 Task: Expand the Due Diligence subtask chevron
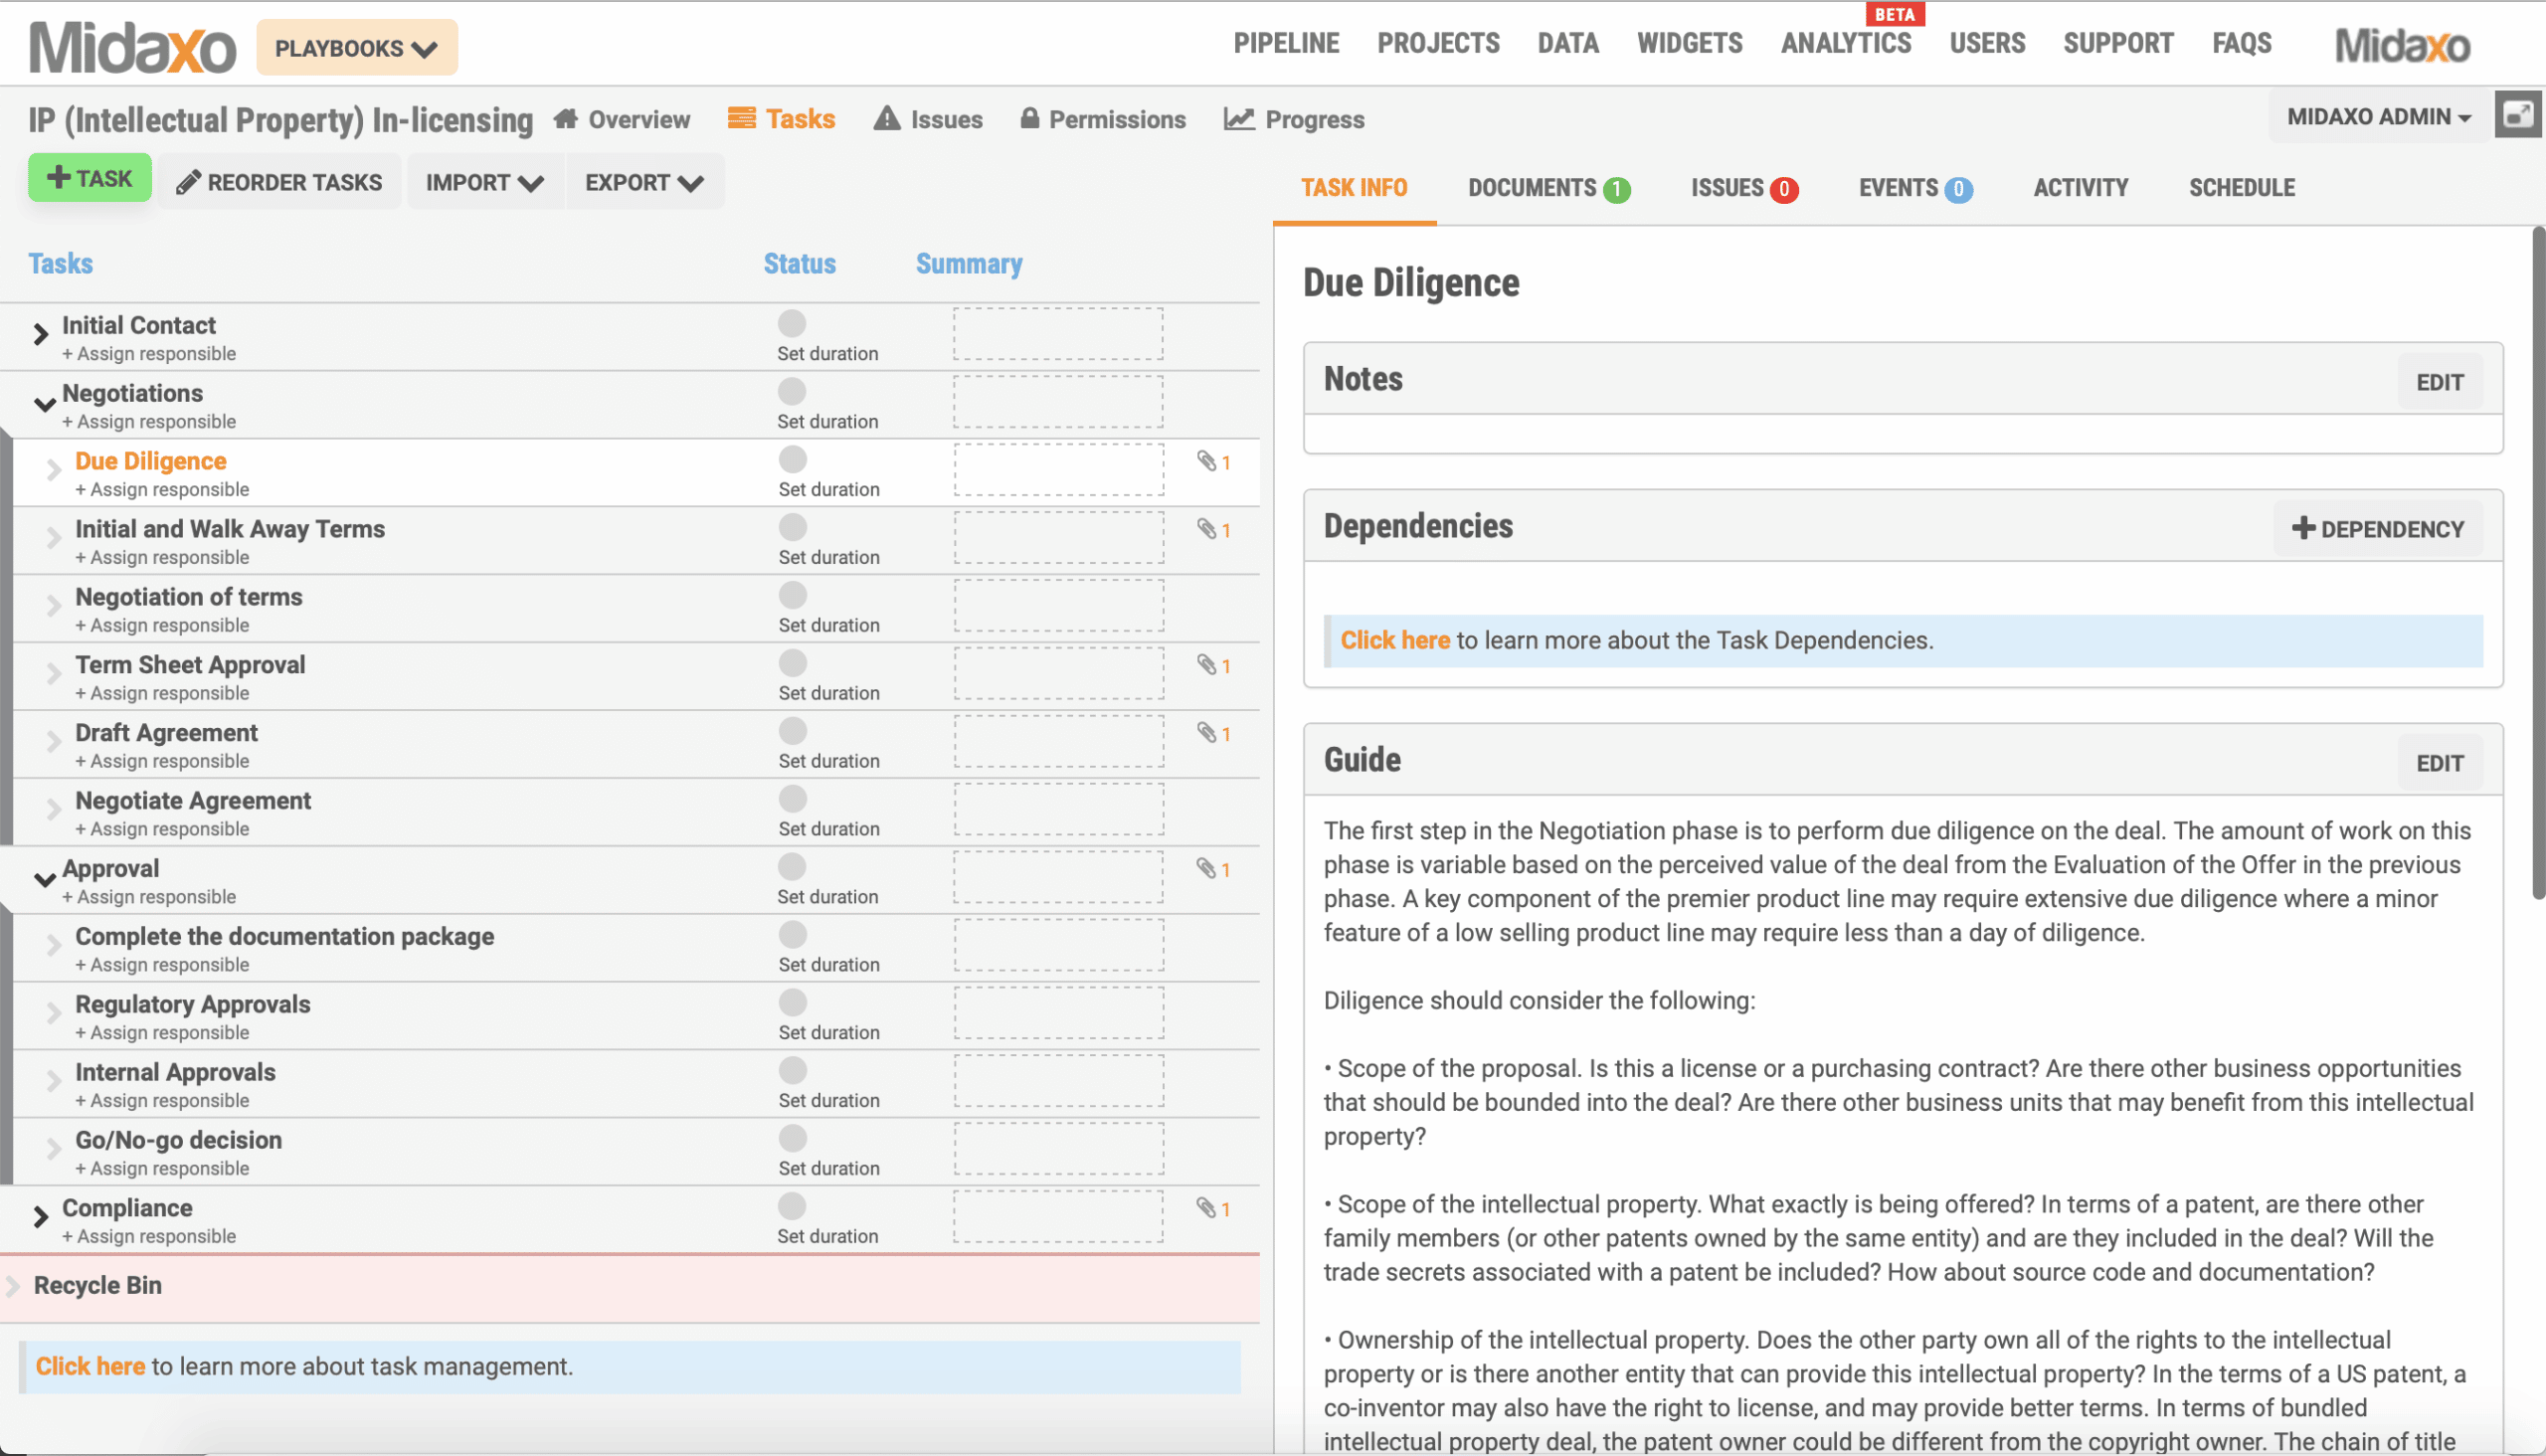point(54,469)
